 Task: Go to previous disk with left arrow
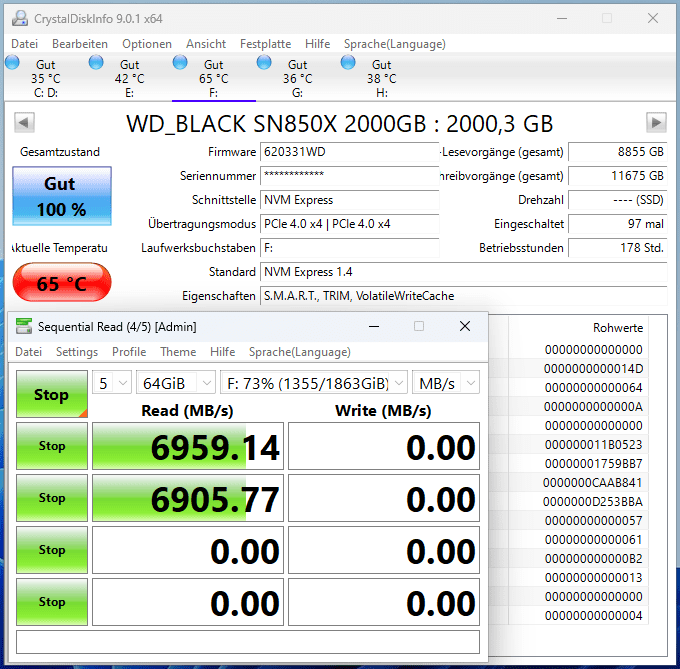24,123
